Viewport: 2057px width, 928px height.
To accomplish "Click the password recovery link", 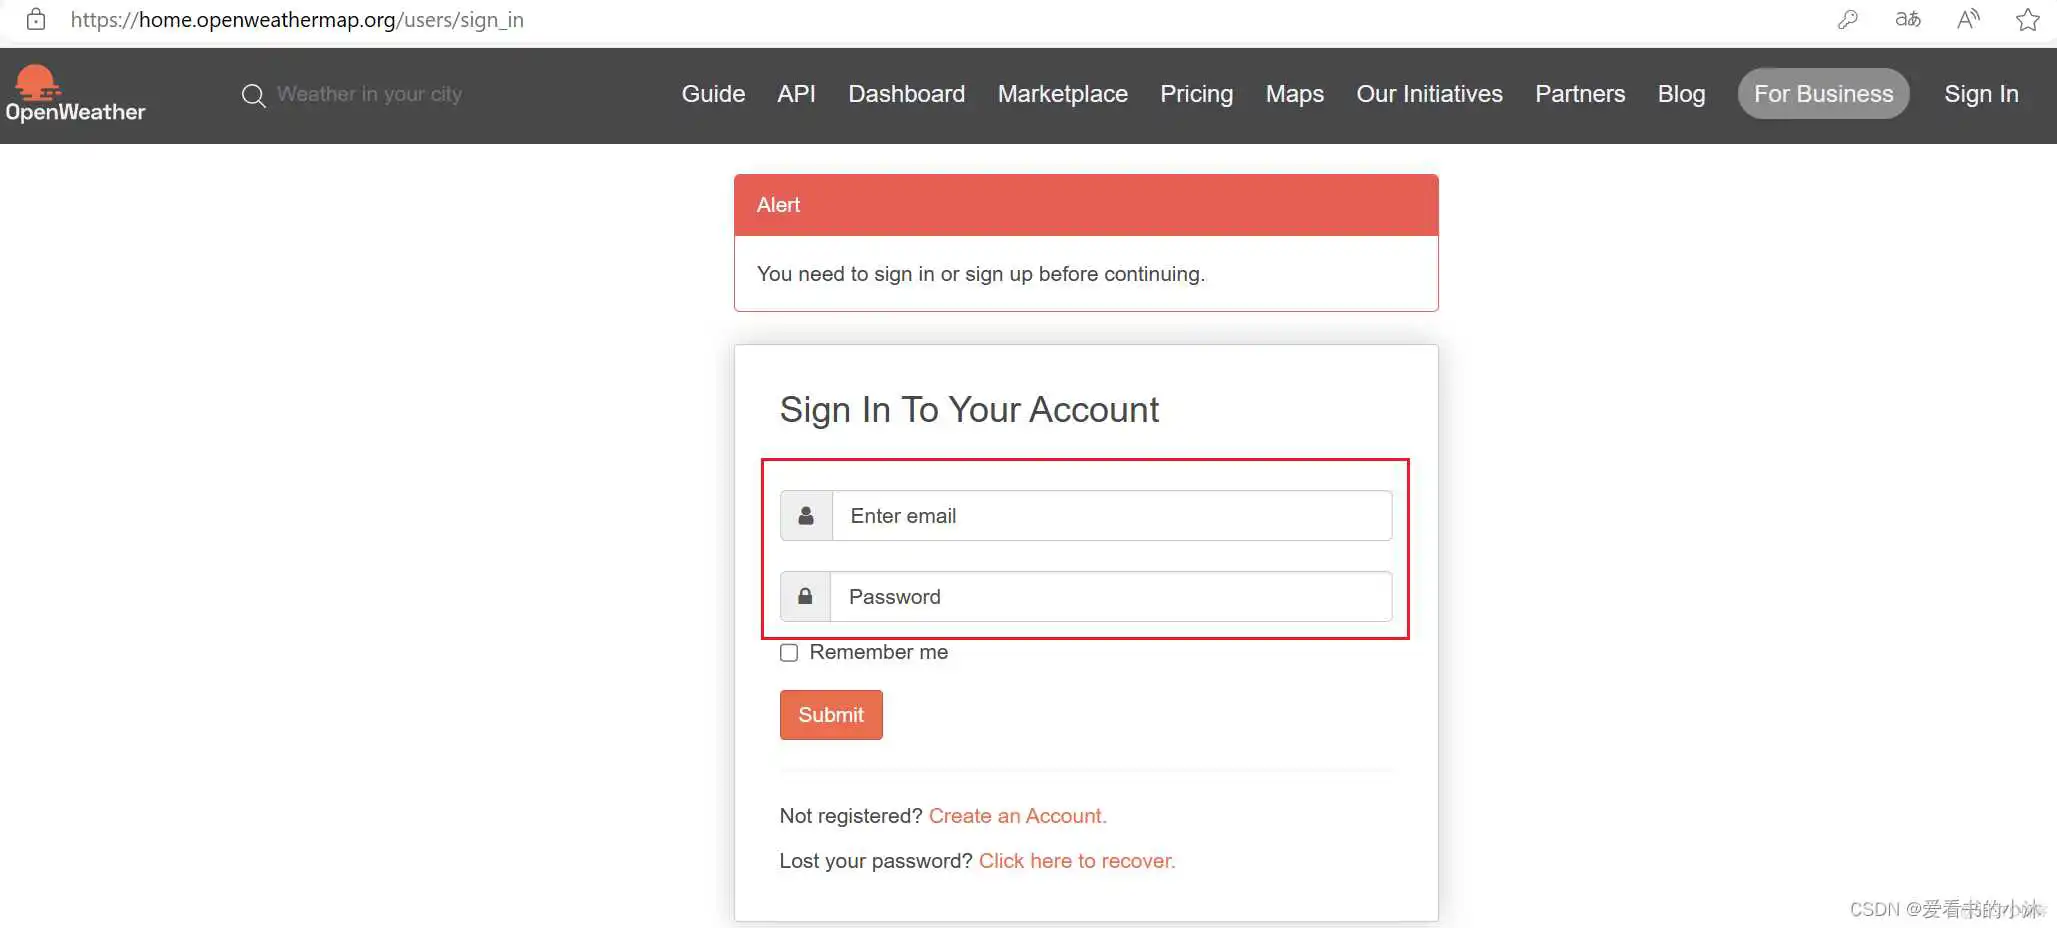I will (x=1076, y=861).
